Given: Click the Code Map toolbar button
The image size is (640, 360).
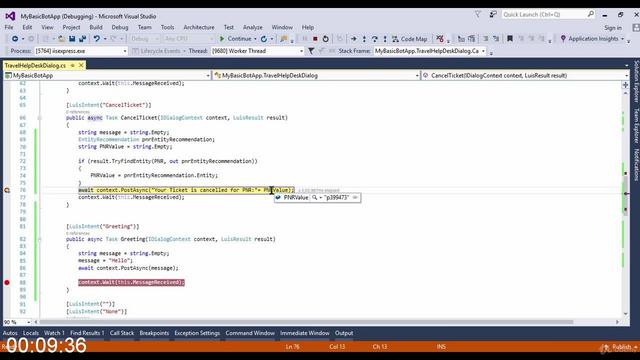Looking at the screenshot, I should pos(409,39).
